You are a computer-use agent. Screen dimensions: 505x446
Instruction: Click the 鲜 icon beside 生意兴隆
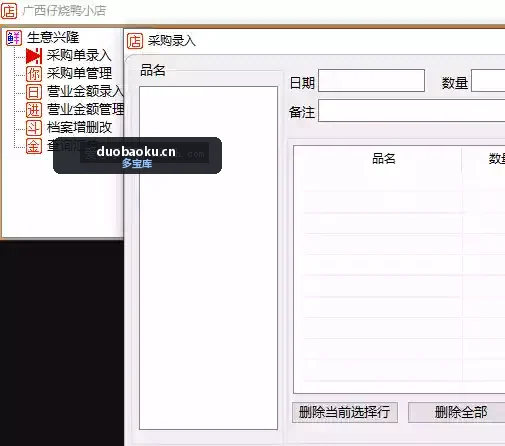click(x=14, y=37)
